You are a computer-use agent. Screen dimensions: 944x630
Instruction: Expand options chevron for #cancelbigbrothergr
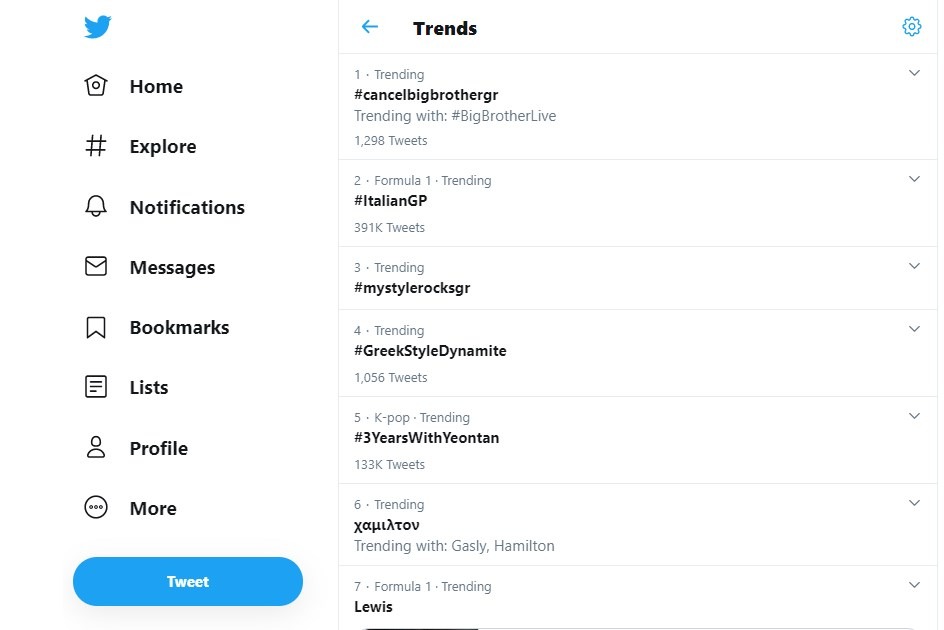pos(914,73)
